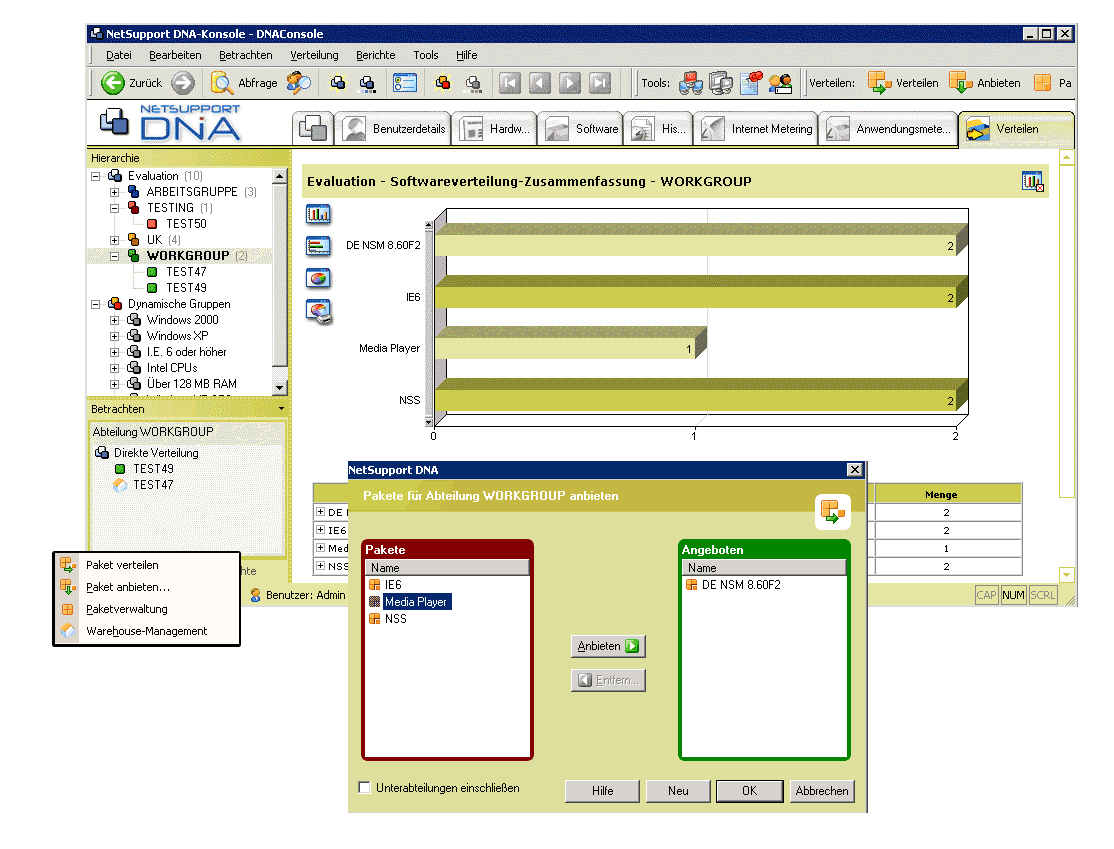
Task: Click the previous-record navigation icon
Action: (539, 83)
